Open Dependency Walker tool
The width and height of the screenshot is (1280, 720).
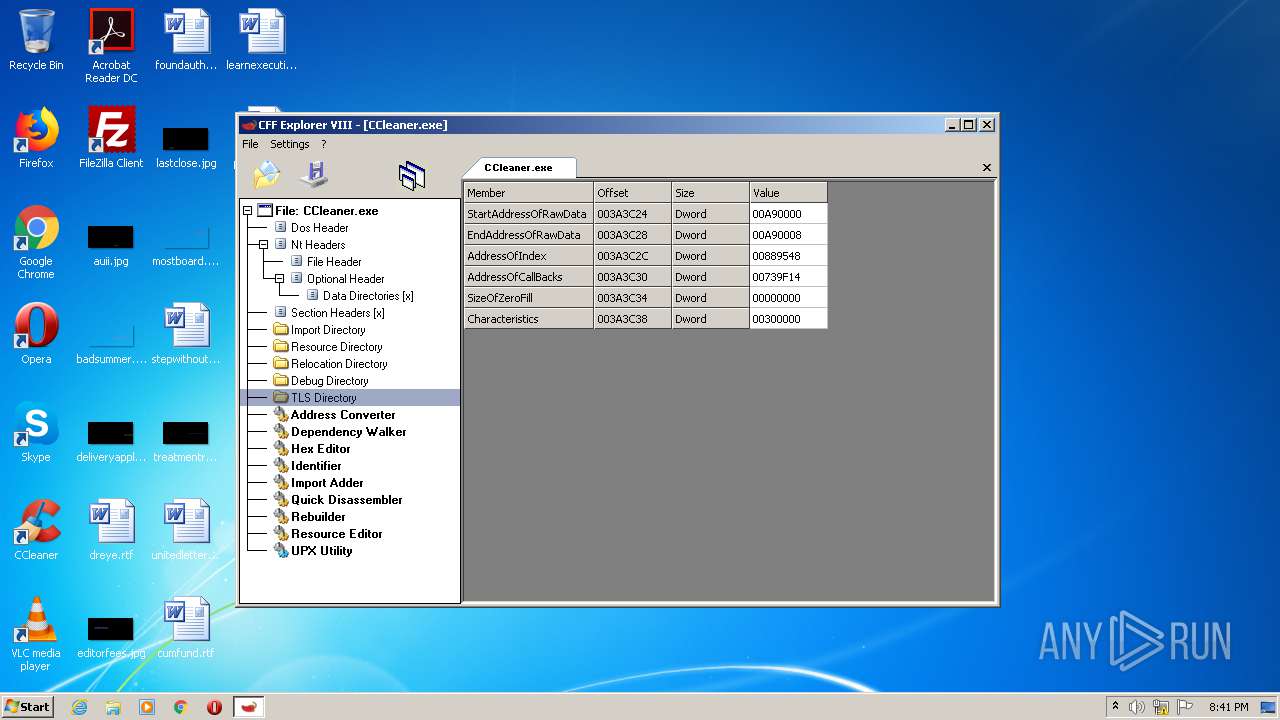(x=348, y=432)
